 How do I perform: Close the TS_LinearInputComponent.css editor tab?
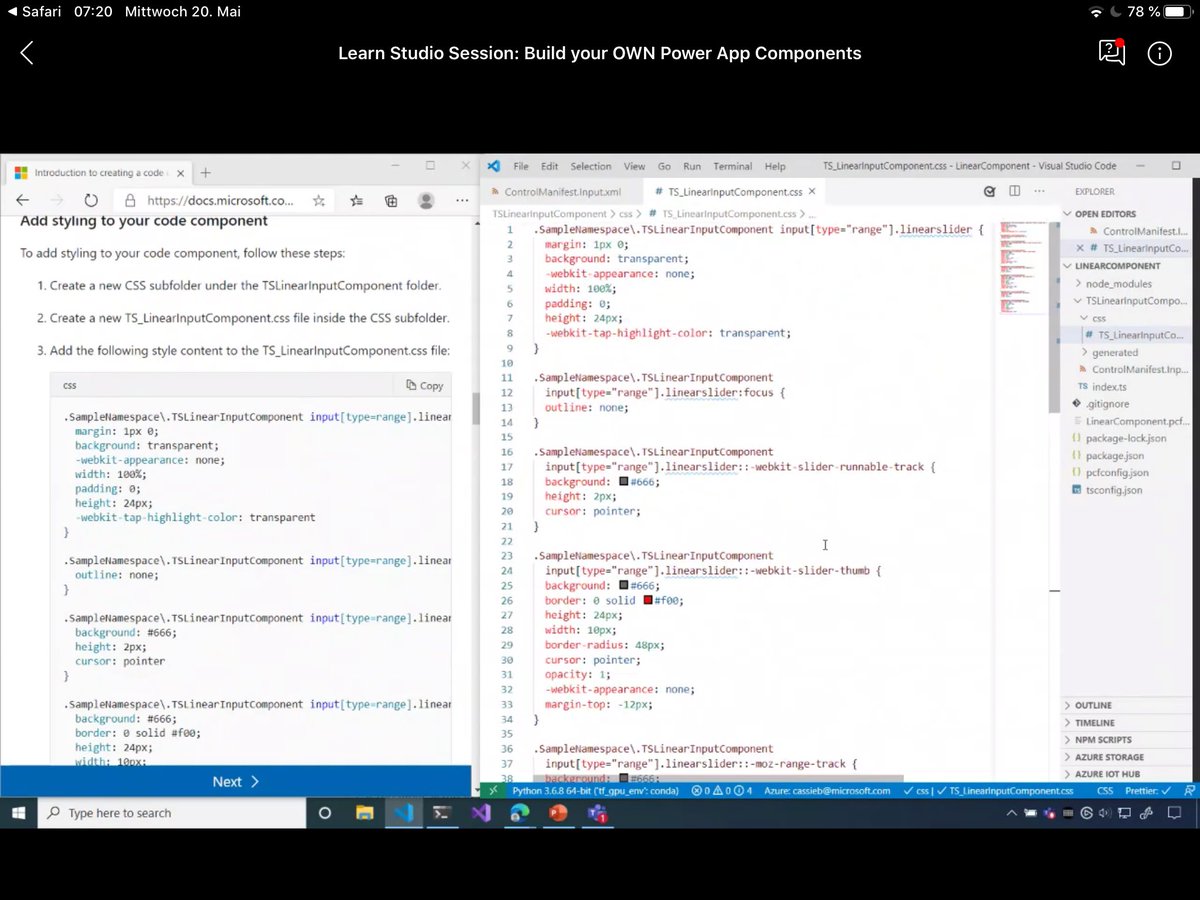pyautogui.click(x=812, y=191)
